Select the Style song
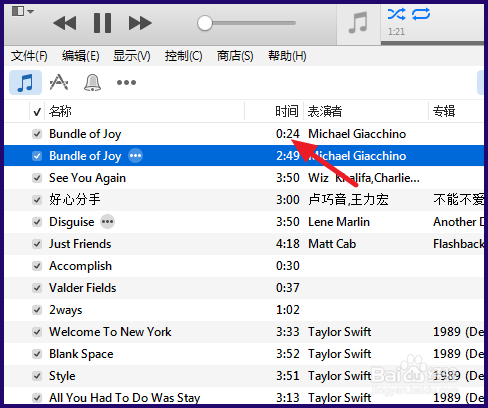 pyautogui.click(x=62, y=376)
